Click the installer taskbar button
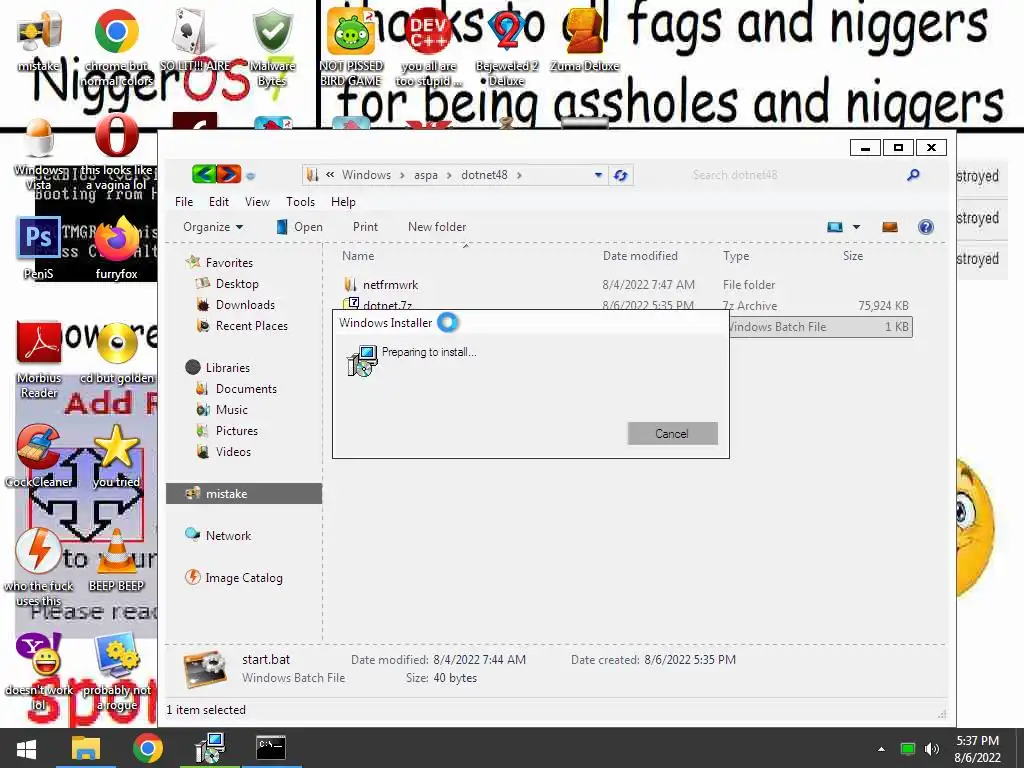The height and width of the screenshot is (768, 1024). [x=210, y=748]
